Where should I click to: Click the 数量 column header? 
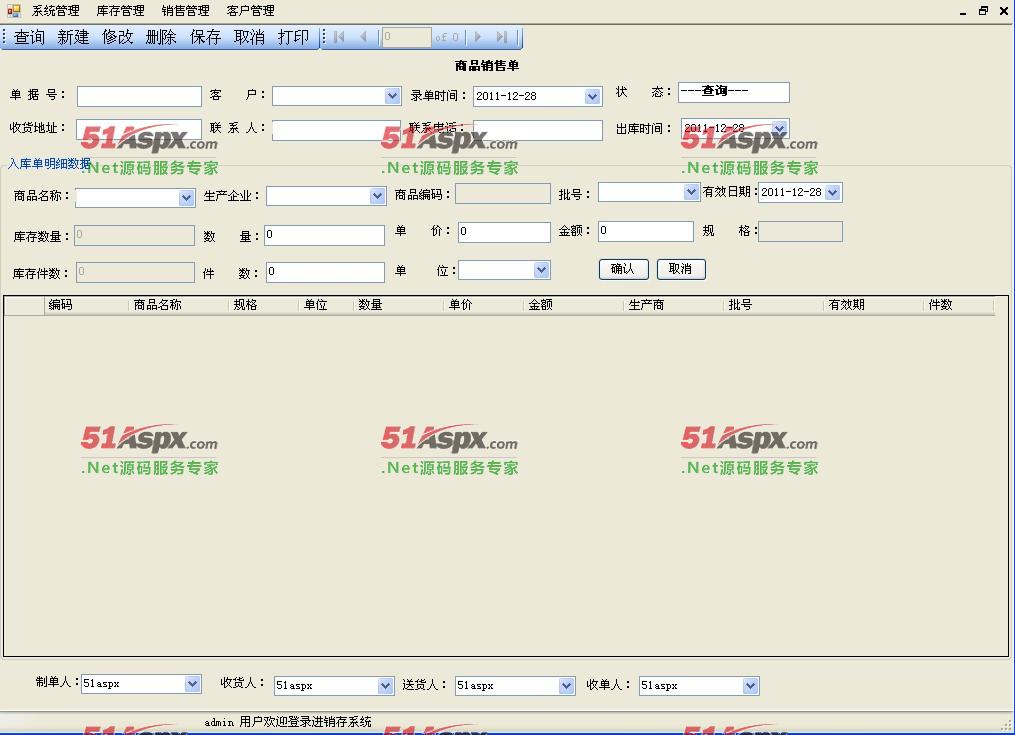point(399,305)
